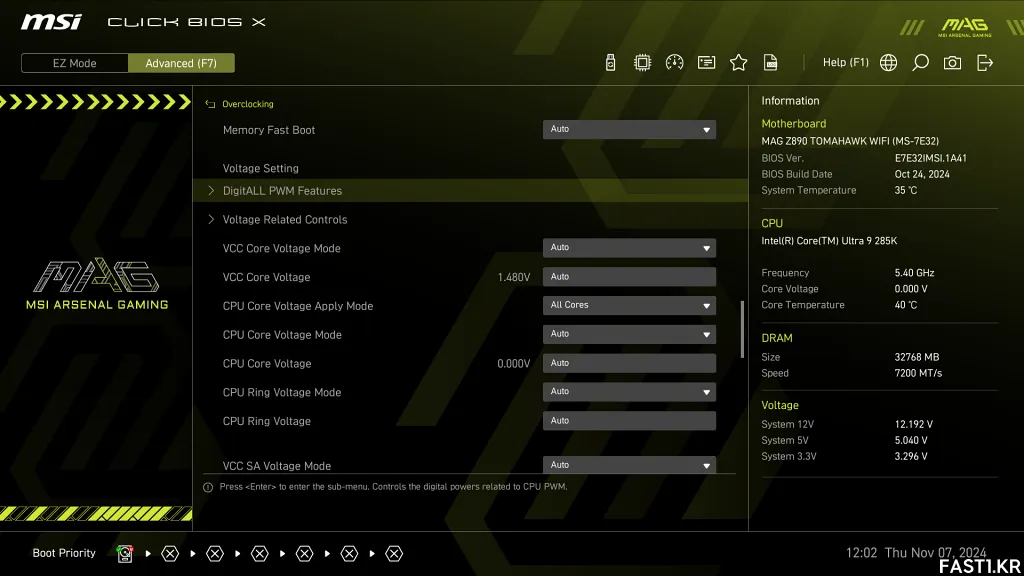Expand DigitALL PWM Features submenu
Screen dimensions: 1024x576
[x=470, y=191]
